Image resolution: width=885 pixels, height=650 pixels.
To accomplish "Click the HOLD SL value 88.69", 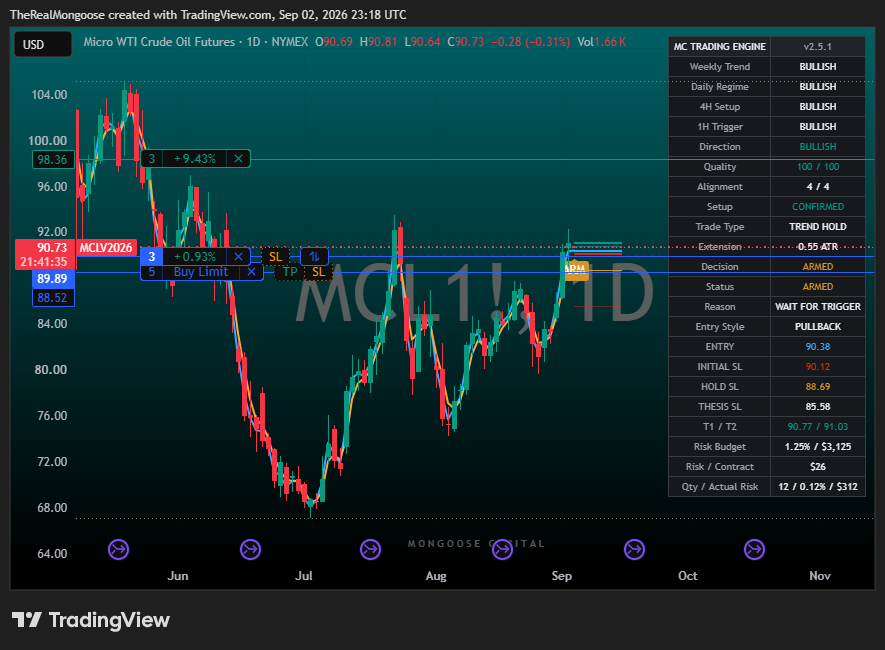I will (817, 387).
